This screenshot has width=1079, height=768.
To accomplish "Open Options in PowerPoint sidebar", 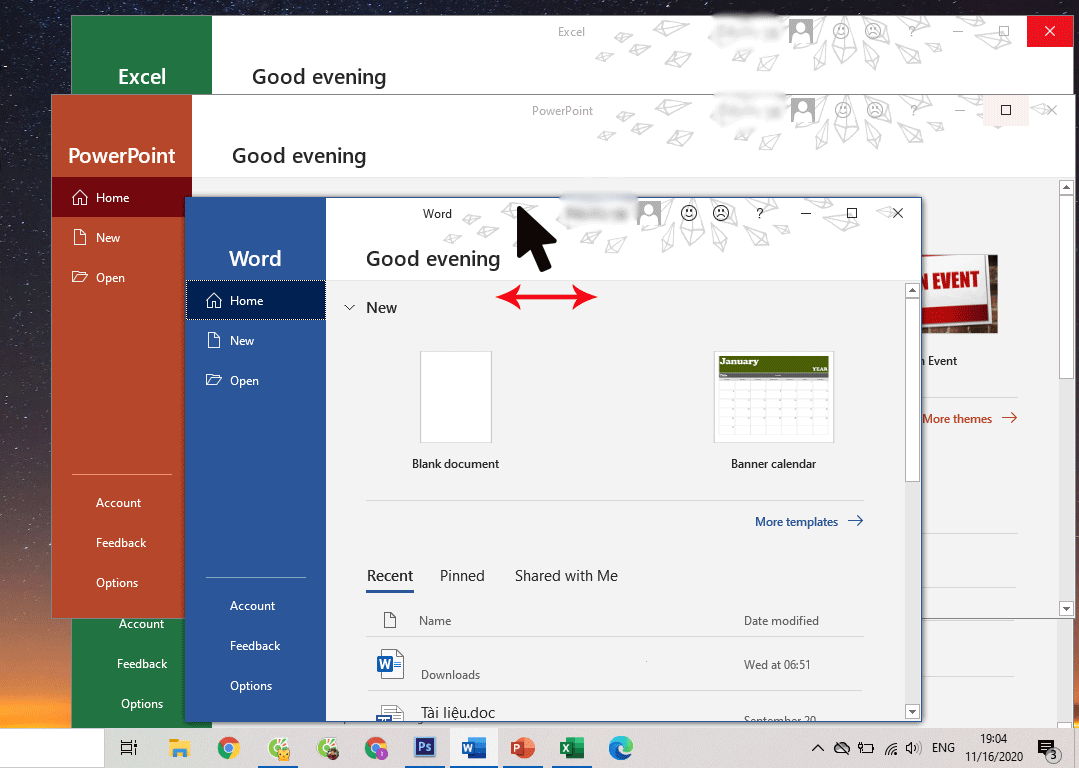I will [x=116, y=583].
